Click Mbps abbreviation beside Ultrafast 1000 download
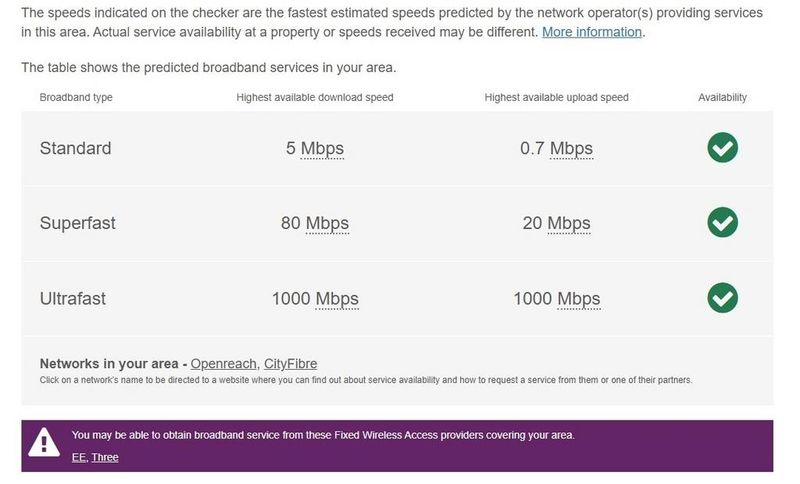800x484 pixels. (337, 298)
